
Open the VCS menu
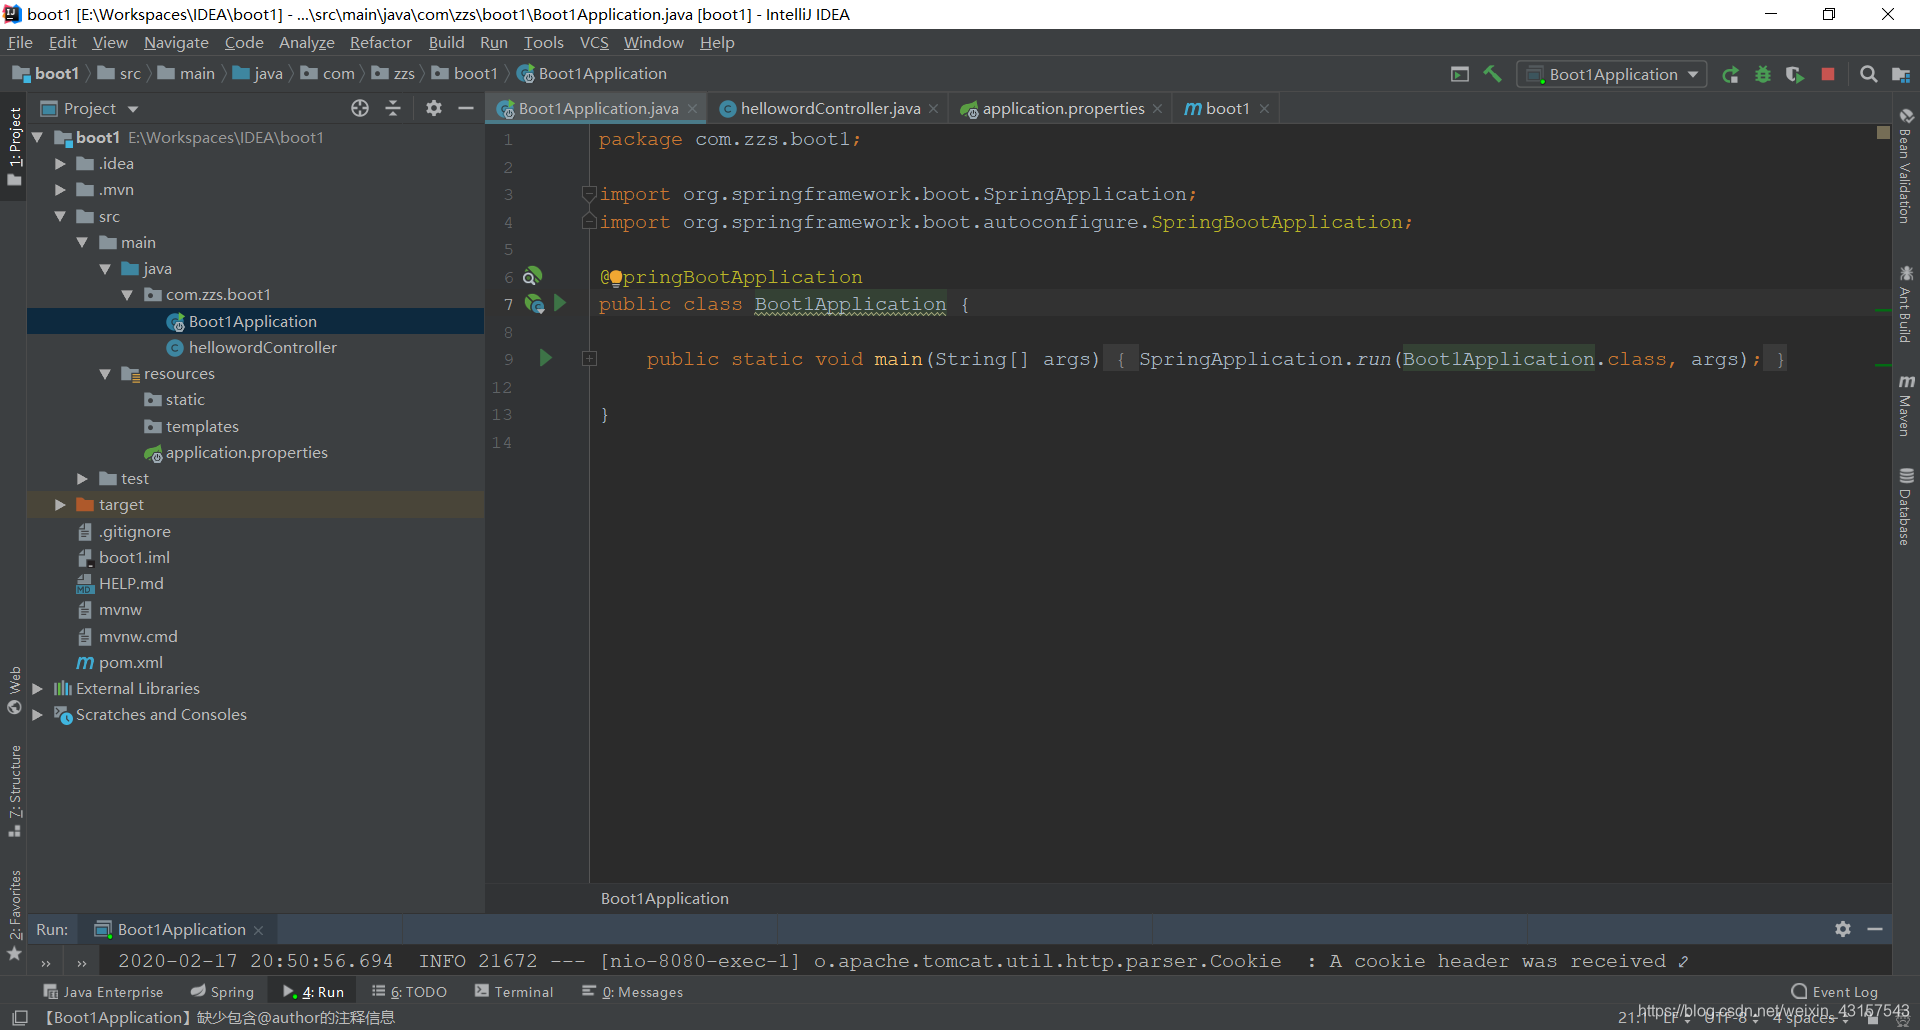pos(594,43)
